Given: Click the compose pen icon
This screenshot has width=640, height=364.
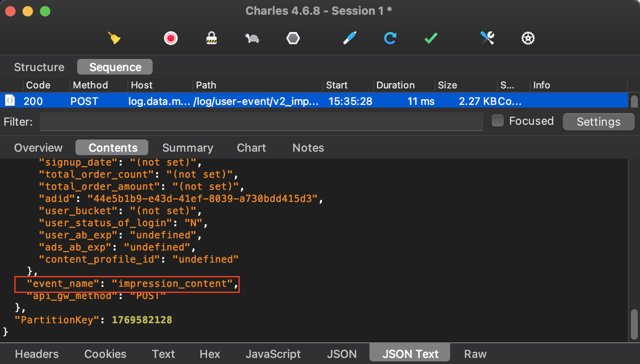Looking at the screenshot, I should pos(350,38).
